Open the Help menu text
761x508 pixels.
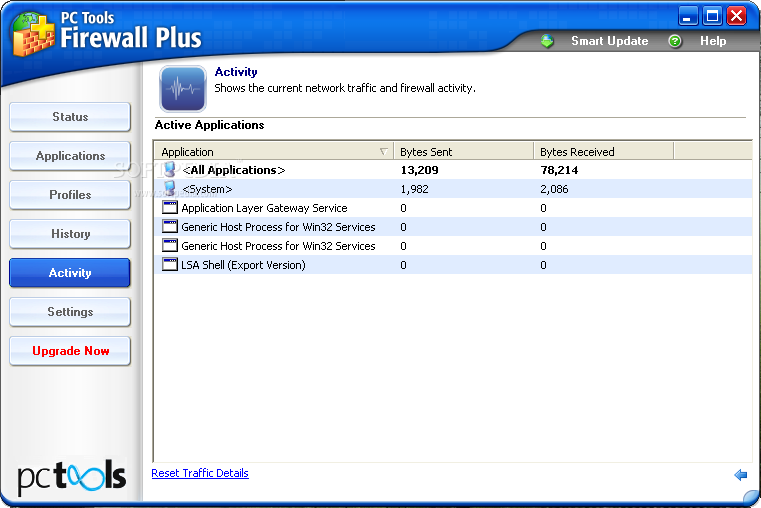point(713,41)
